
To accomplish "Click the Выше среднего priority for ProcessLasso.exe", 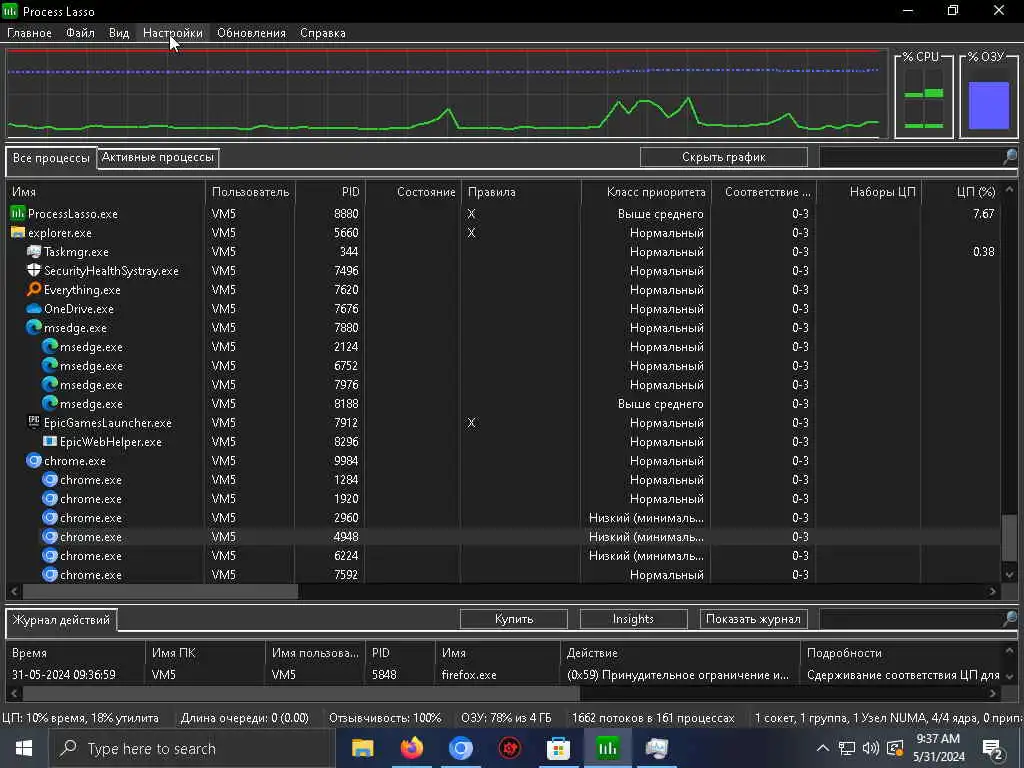I will [660, 214].
